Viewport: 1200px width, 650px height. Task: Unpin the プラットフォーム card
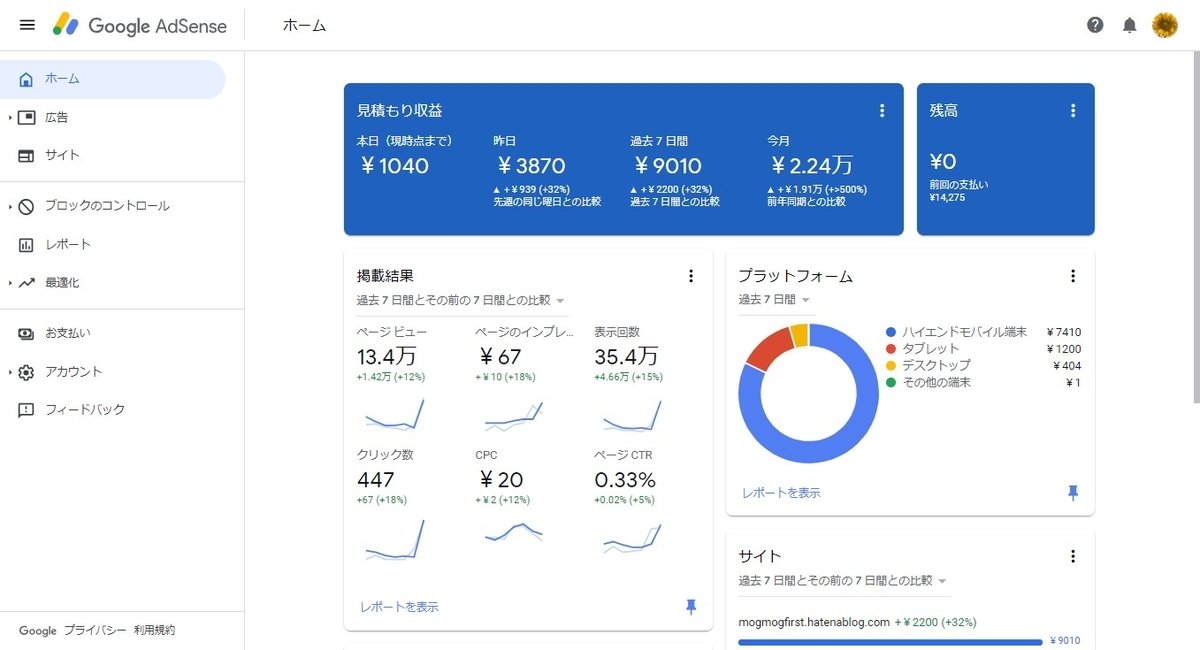[1072, 492]
